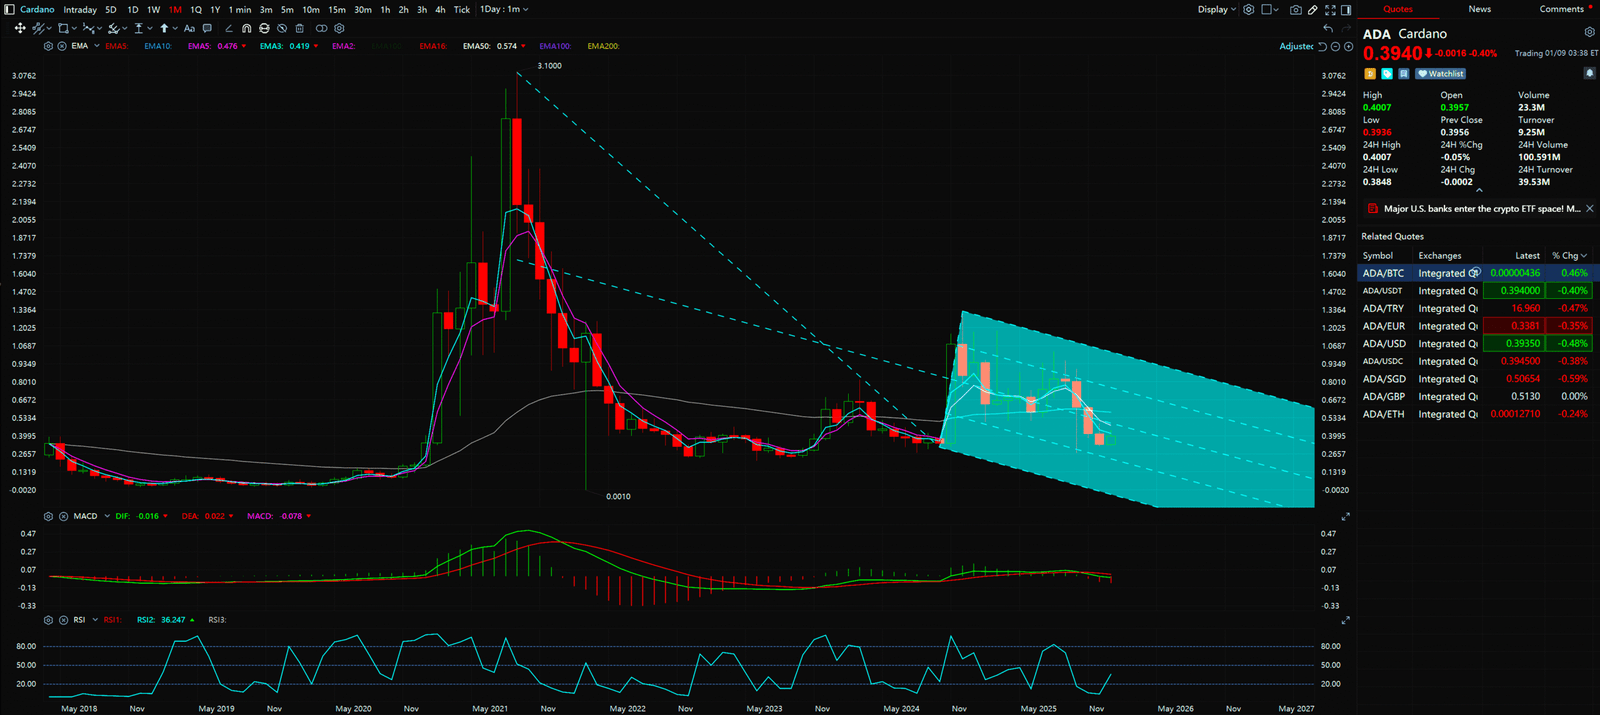Expand the EMA indicator dropdown
Viewport: 1600px width, 715px height.
coord(97,46)
